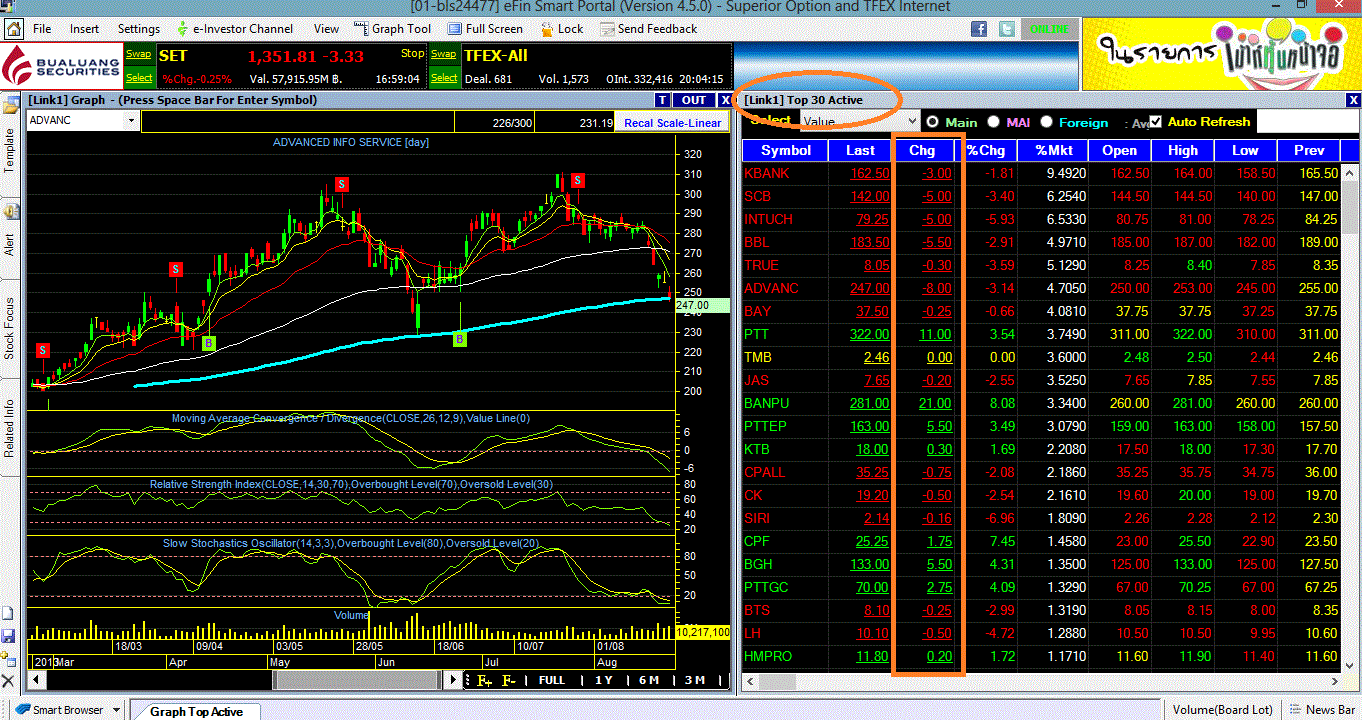Click the home icon beside File menu
The height and width of the screenshot is (720, 1362).
pyautogui.click(x=15, y=29)
